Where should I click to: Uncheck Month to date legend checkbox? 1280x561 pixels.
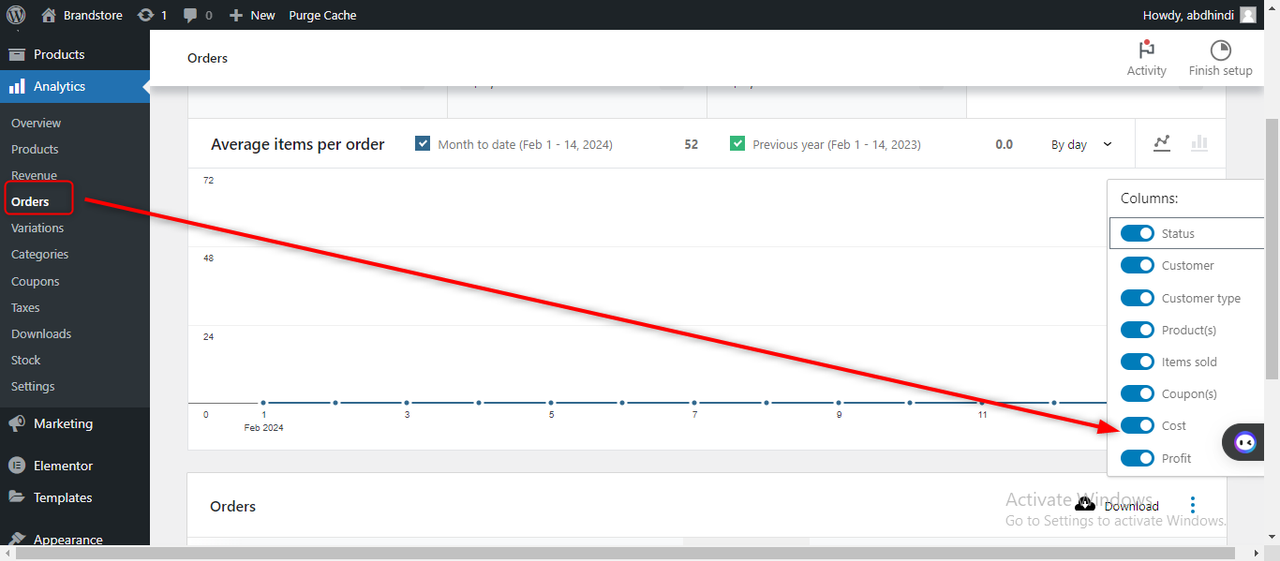coord(423,144)
